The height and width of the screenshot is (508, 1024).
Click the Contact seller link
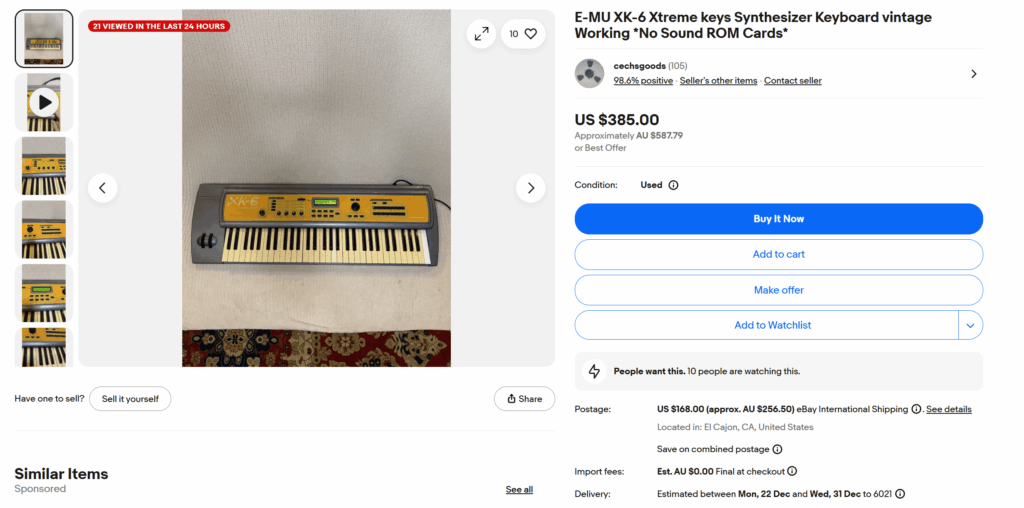point(792,81)
